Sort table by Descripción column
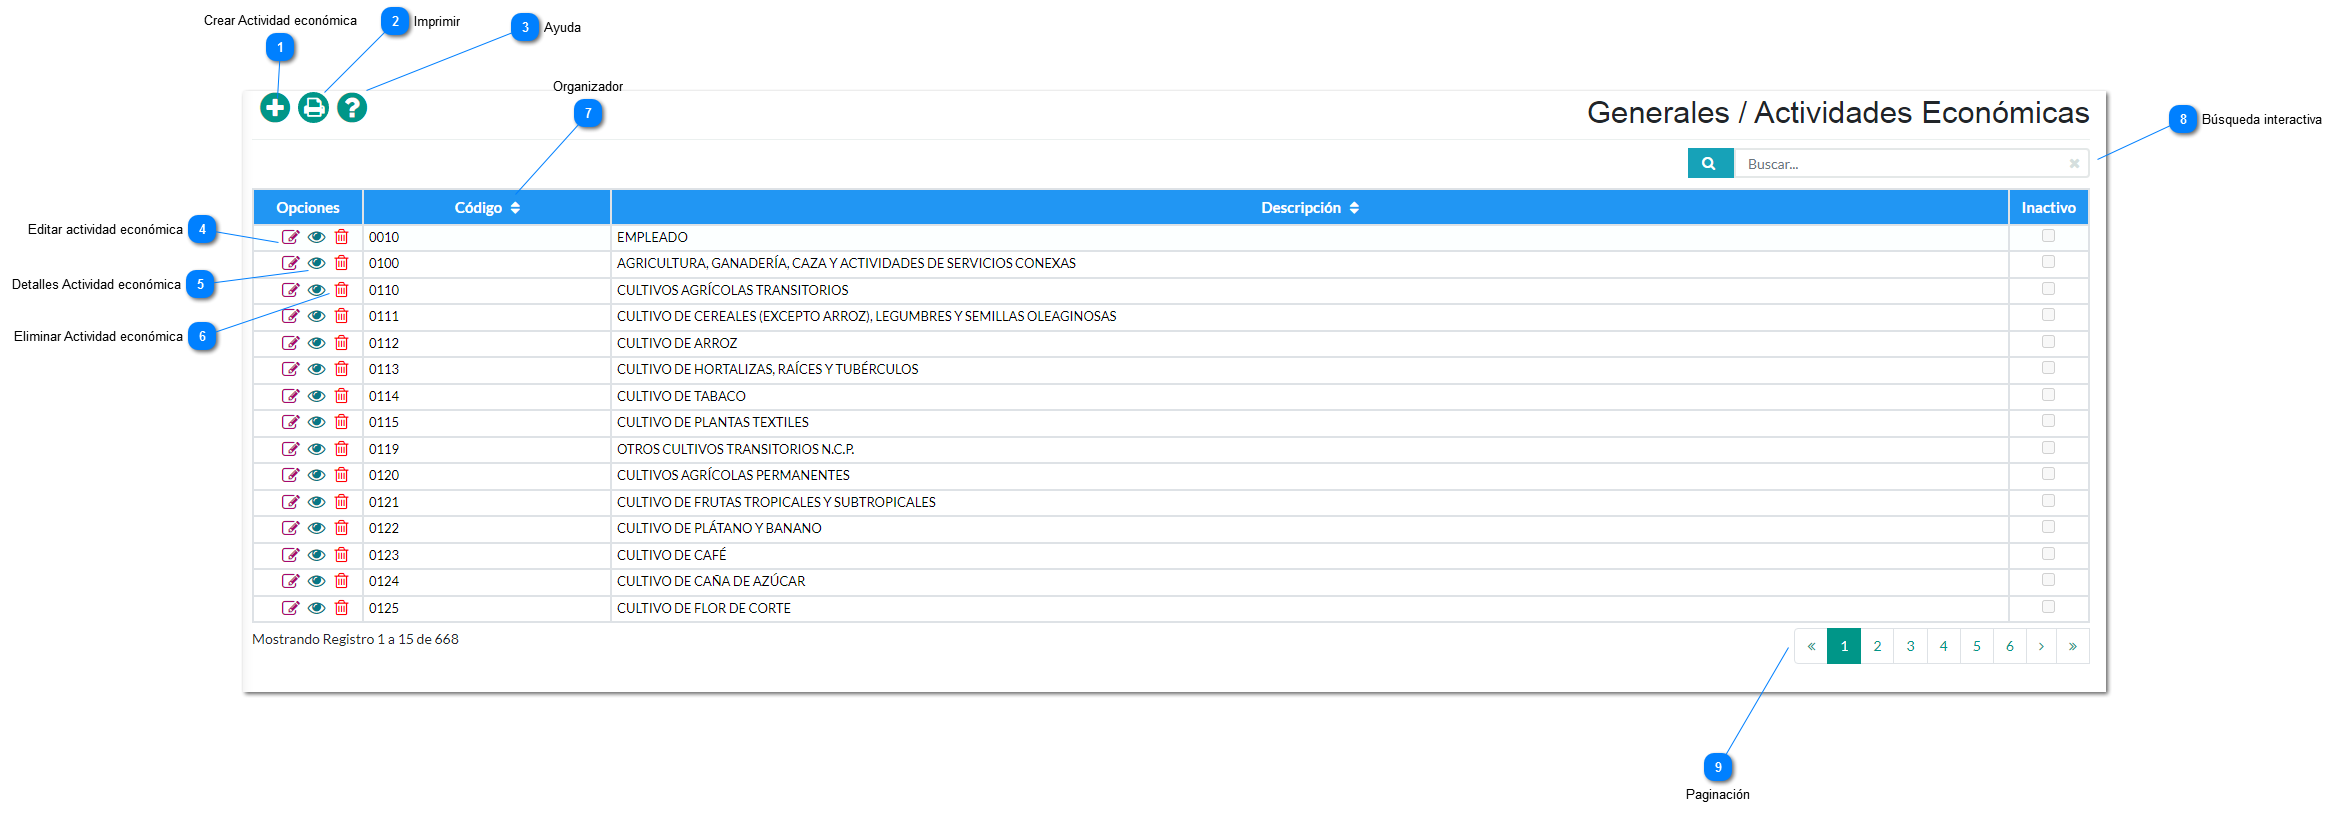Screen dimensions: 2338x818 (1310, 208)
